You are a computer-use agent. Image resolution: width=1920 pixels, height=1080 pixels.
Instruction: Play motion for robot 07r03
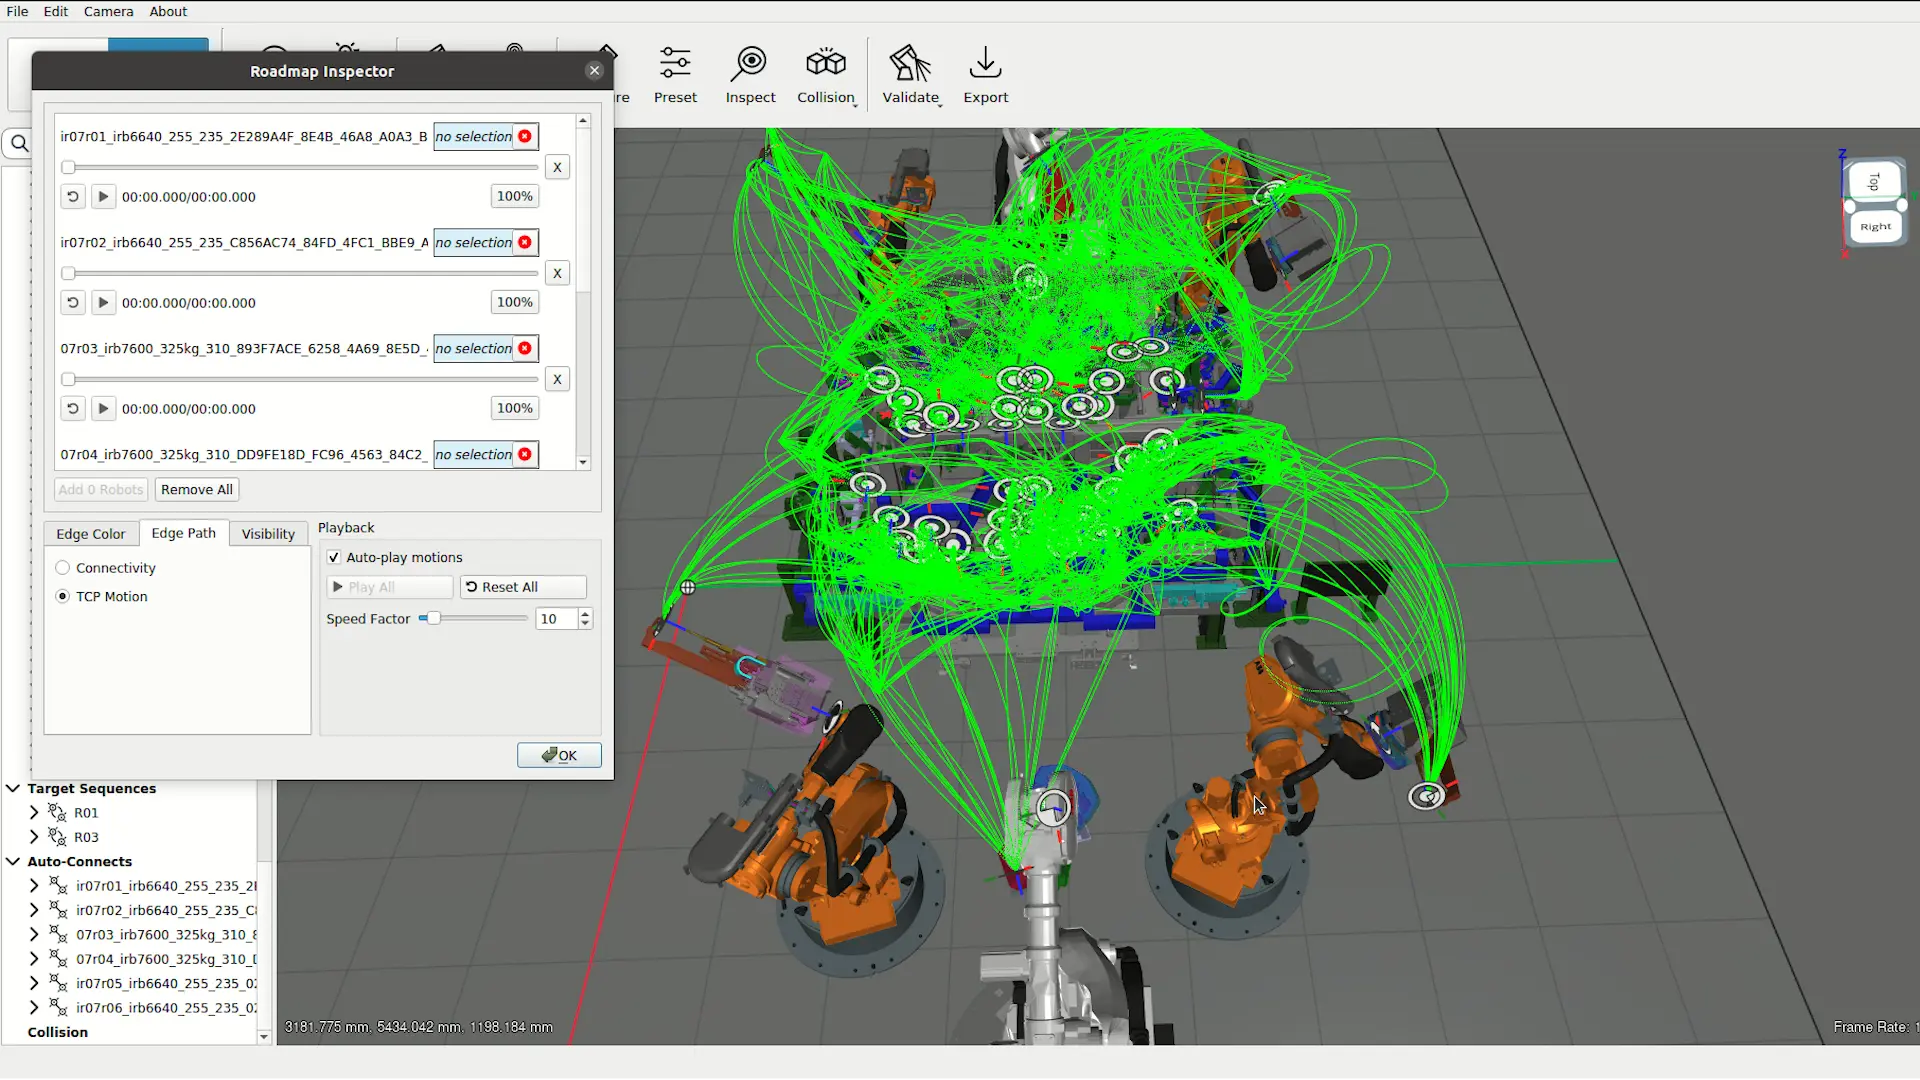coord(103,409)
